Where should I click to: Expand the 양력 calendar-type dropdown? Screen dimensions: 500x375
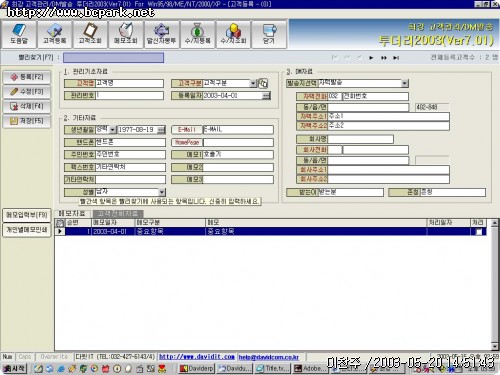[113, 130]
